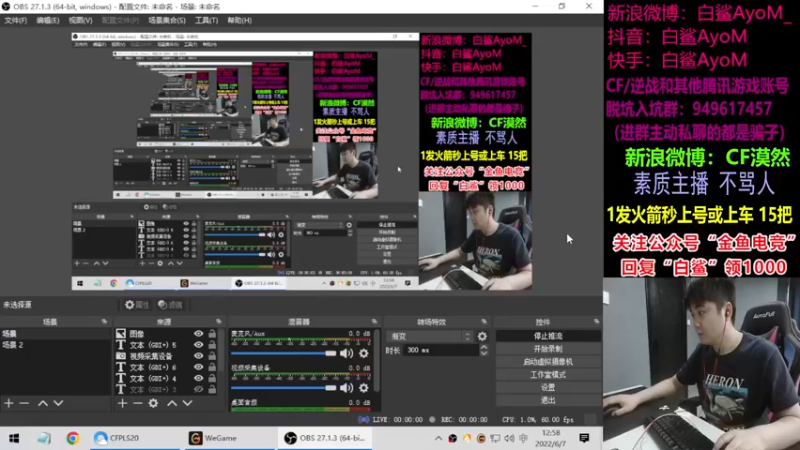Undock the 混音器 panel via its float icon
Screen dimensions: 800x450
374,321
